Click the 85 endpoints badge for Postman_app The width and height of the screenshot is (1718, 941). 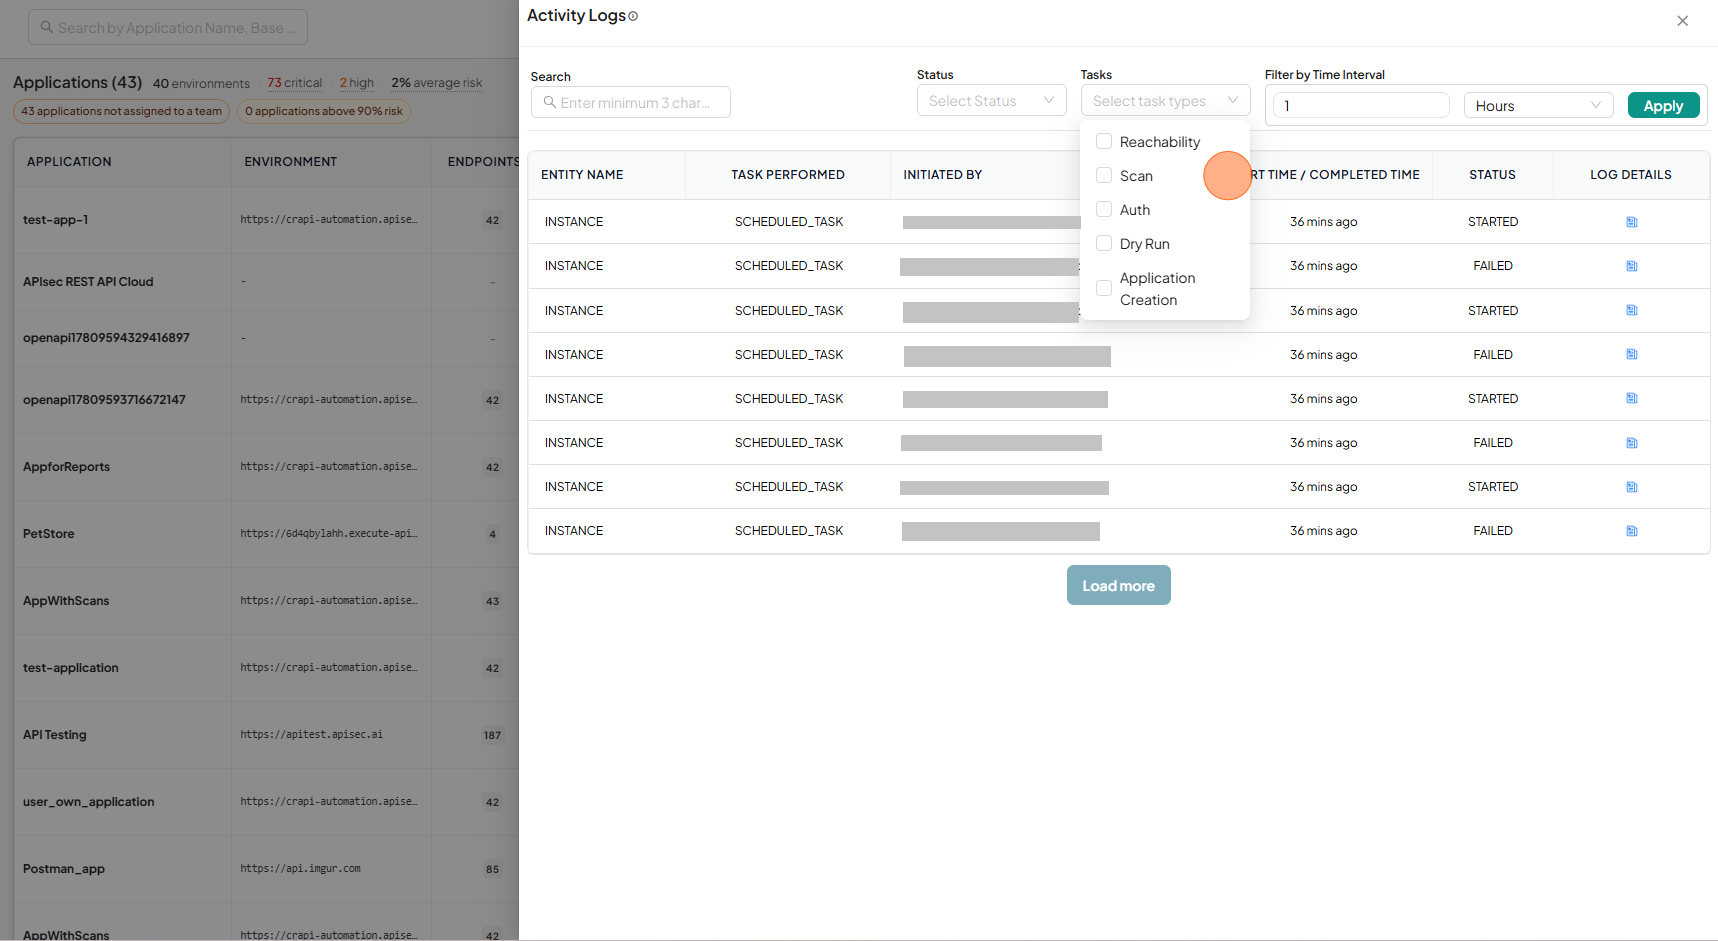coord(492,869)
